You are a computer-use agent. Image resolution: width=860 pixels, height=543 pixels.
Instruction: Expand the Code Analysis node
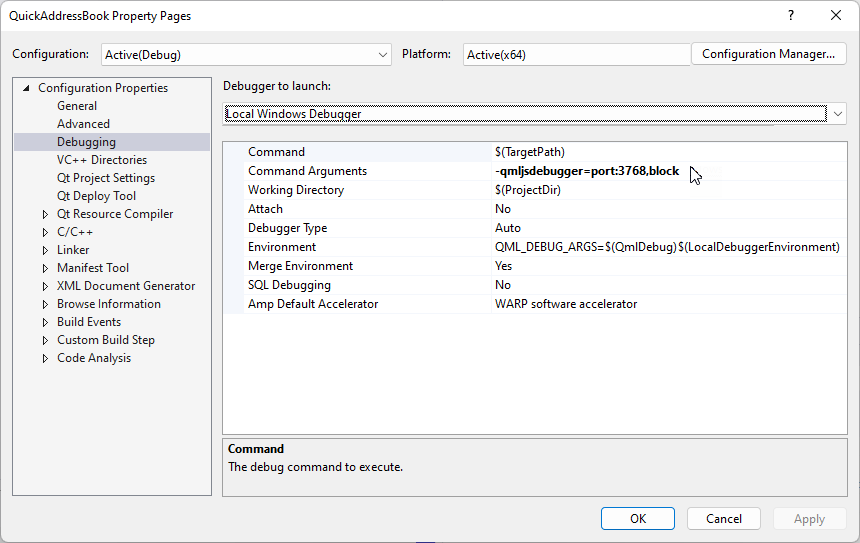click(x=46, y=359)
